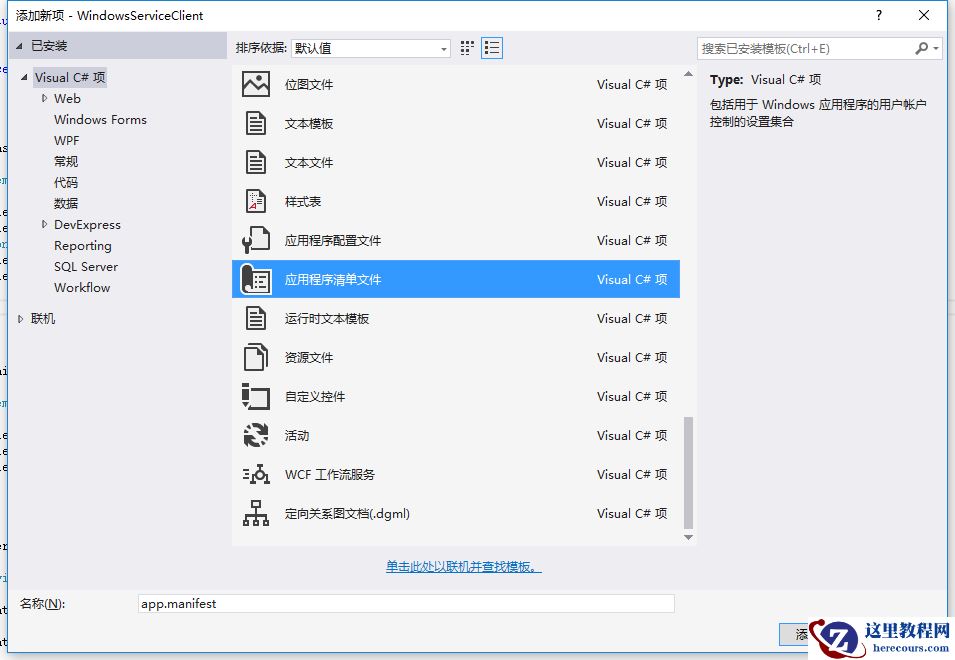The image size is (955, 660).
Task: Click the 应用程序清单文件 manifest icon
Action: 256,279
